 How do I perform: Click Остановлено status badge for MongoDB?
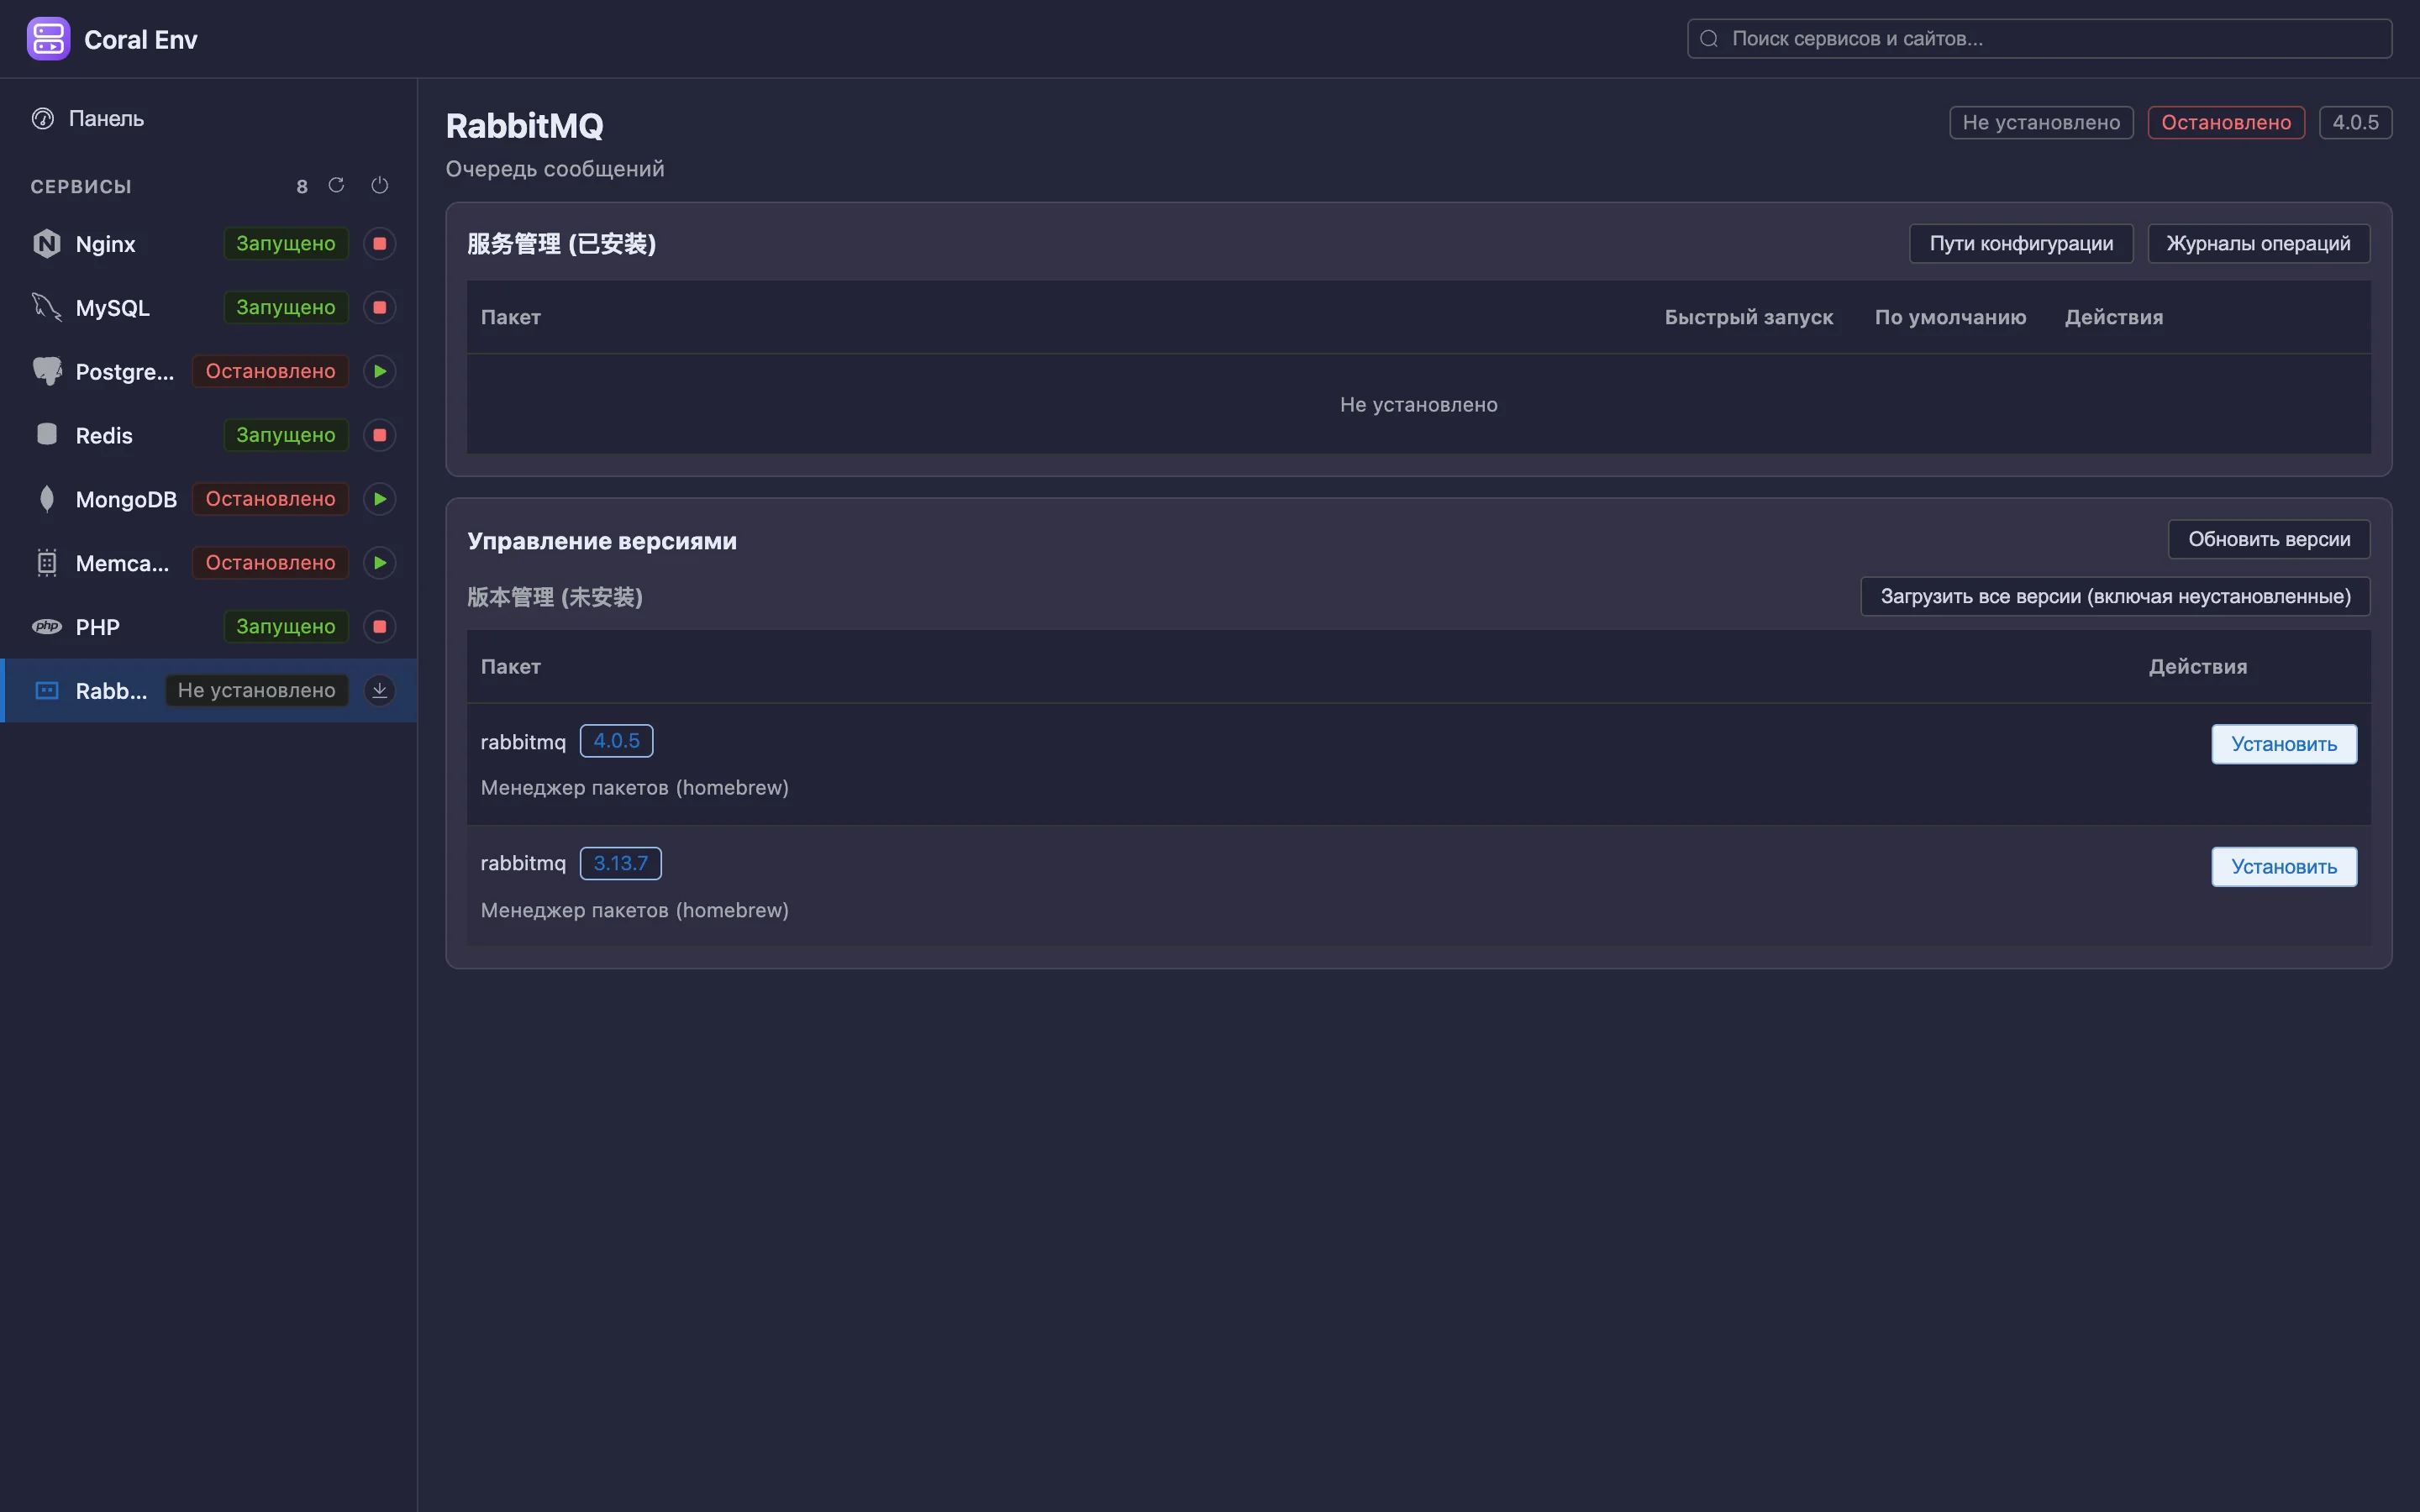point(270,499)
